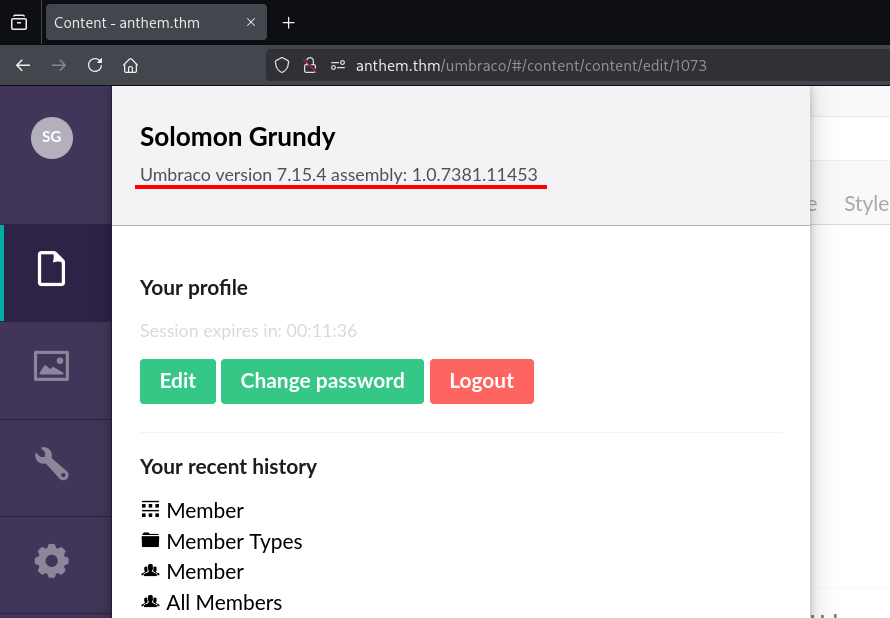Open All Members from recent history

pyautogui.click(x=224, y=602)
